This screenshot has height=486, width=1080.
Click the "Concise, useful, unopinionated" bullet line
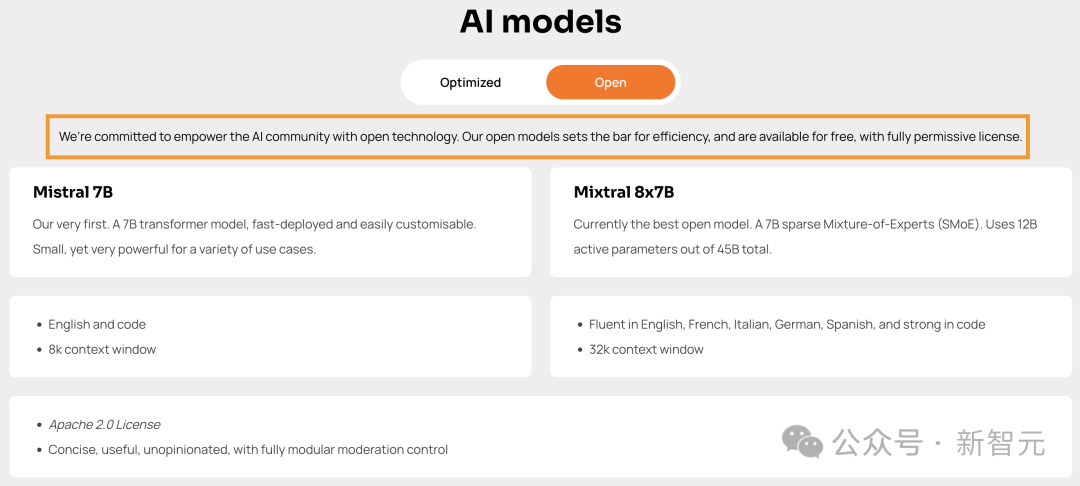tap(248, 450)
